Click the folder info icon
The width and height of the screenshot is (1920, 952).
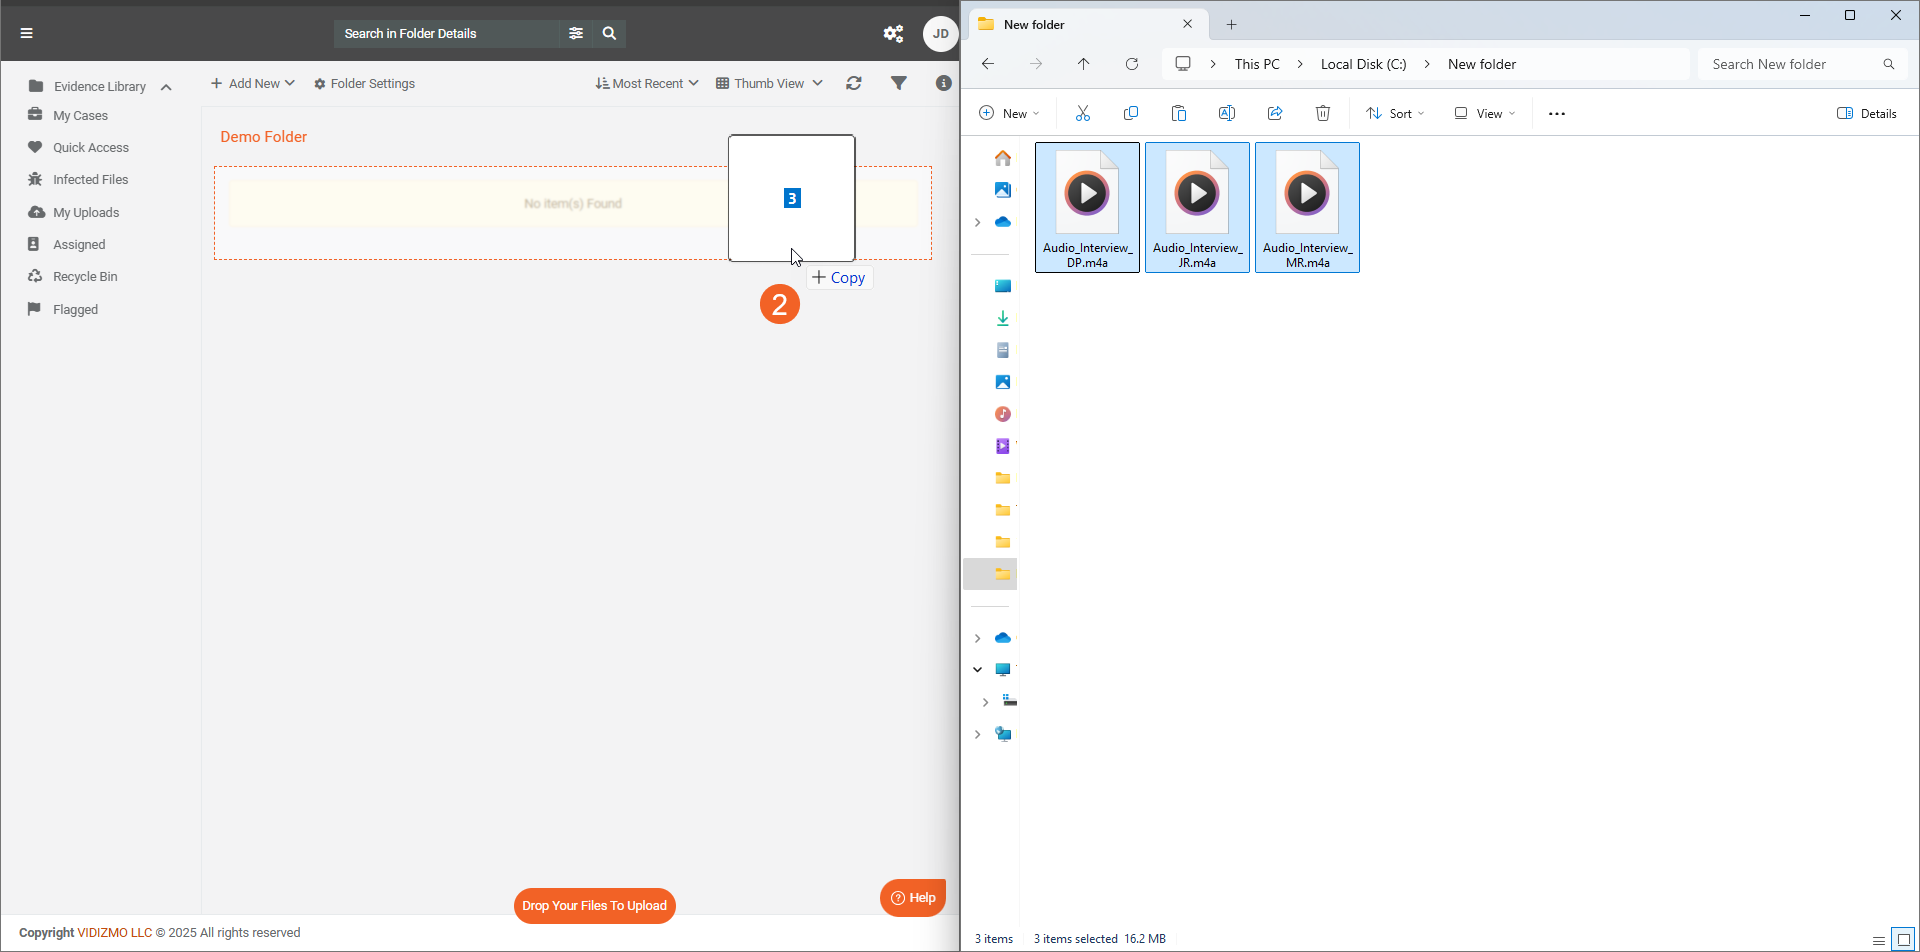click(x=943, y=84)
